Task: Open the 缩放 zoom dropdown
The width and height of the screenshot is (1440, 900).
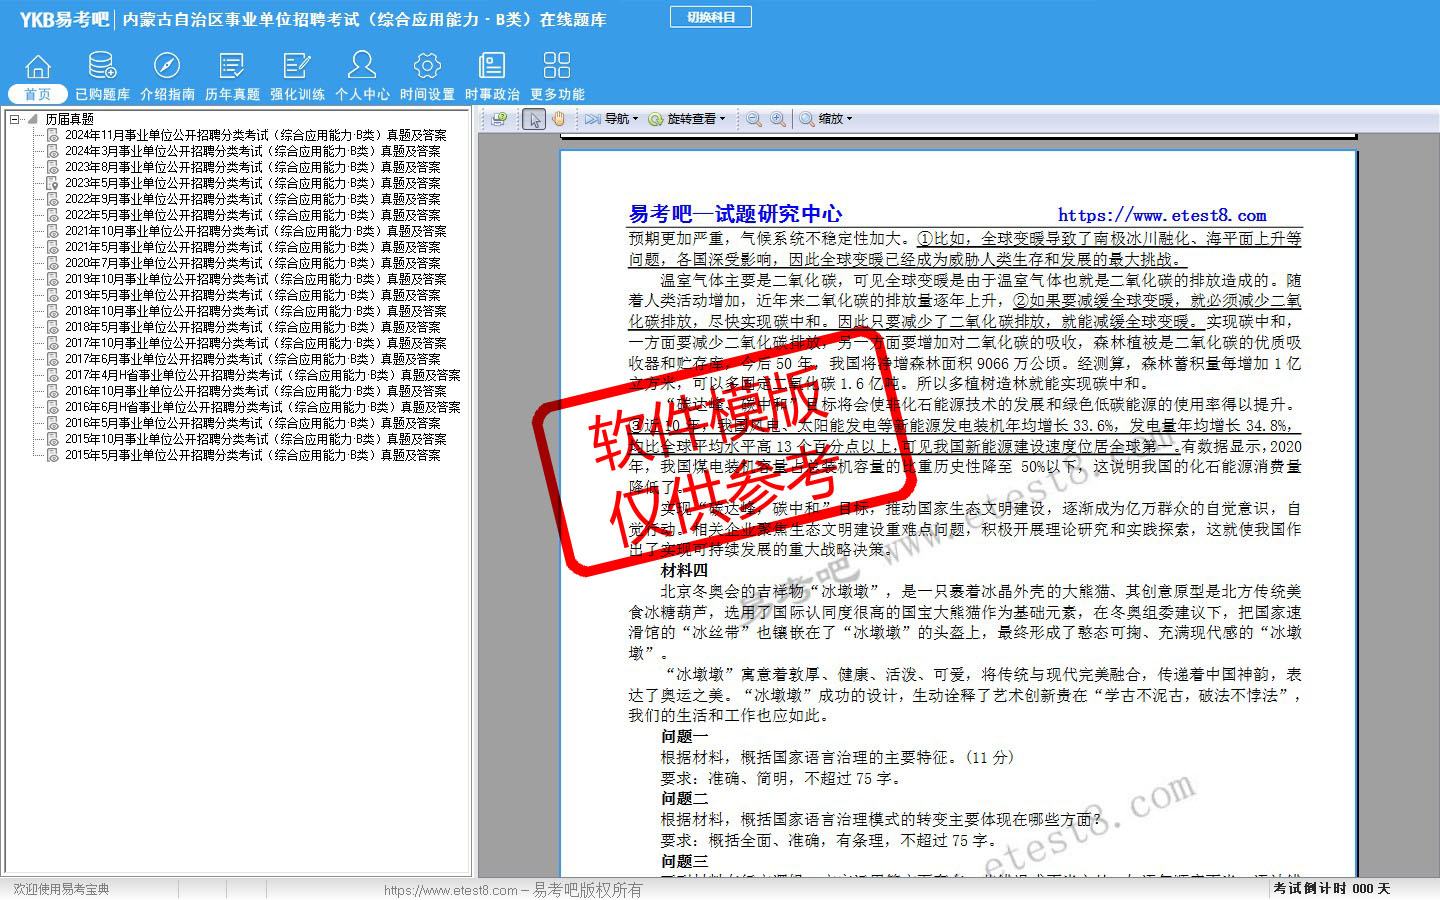Action: click(x=827, y=119)
